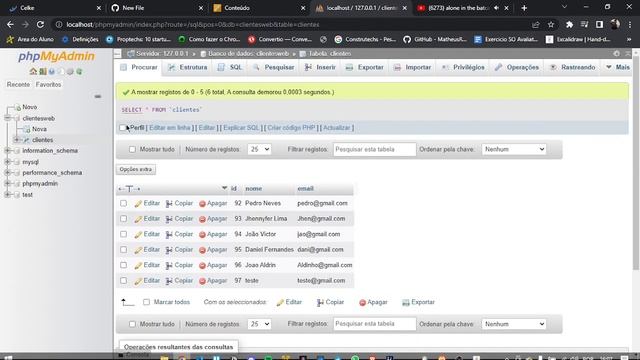
Task: Click the log out icon beside home
Action: pyautogui.click(x=42, y=71)
